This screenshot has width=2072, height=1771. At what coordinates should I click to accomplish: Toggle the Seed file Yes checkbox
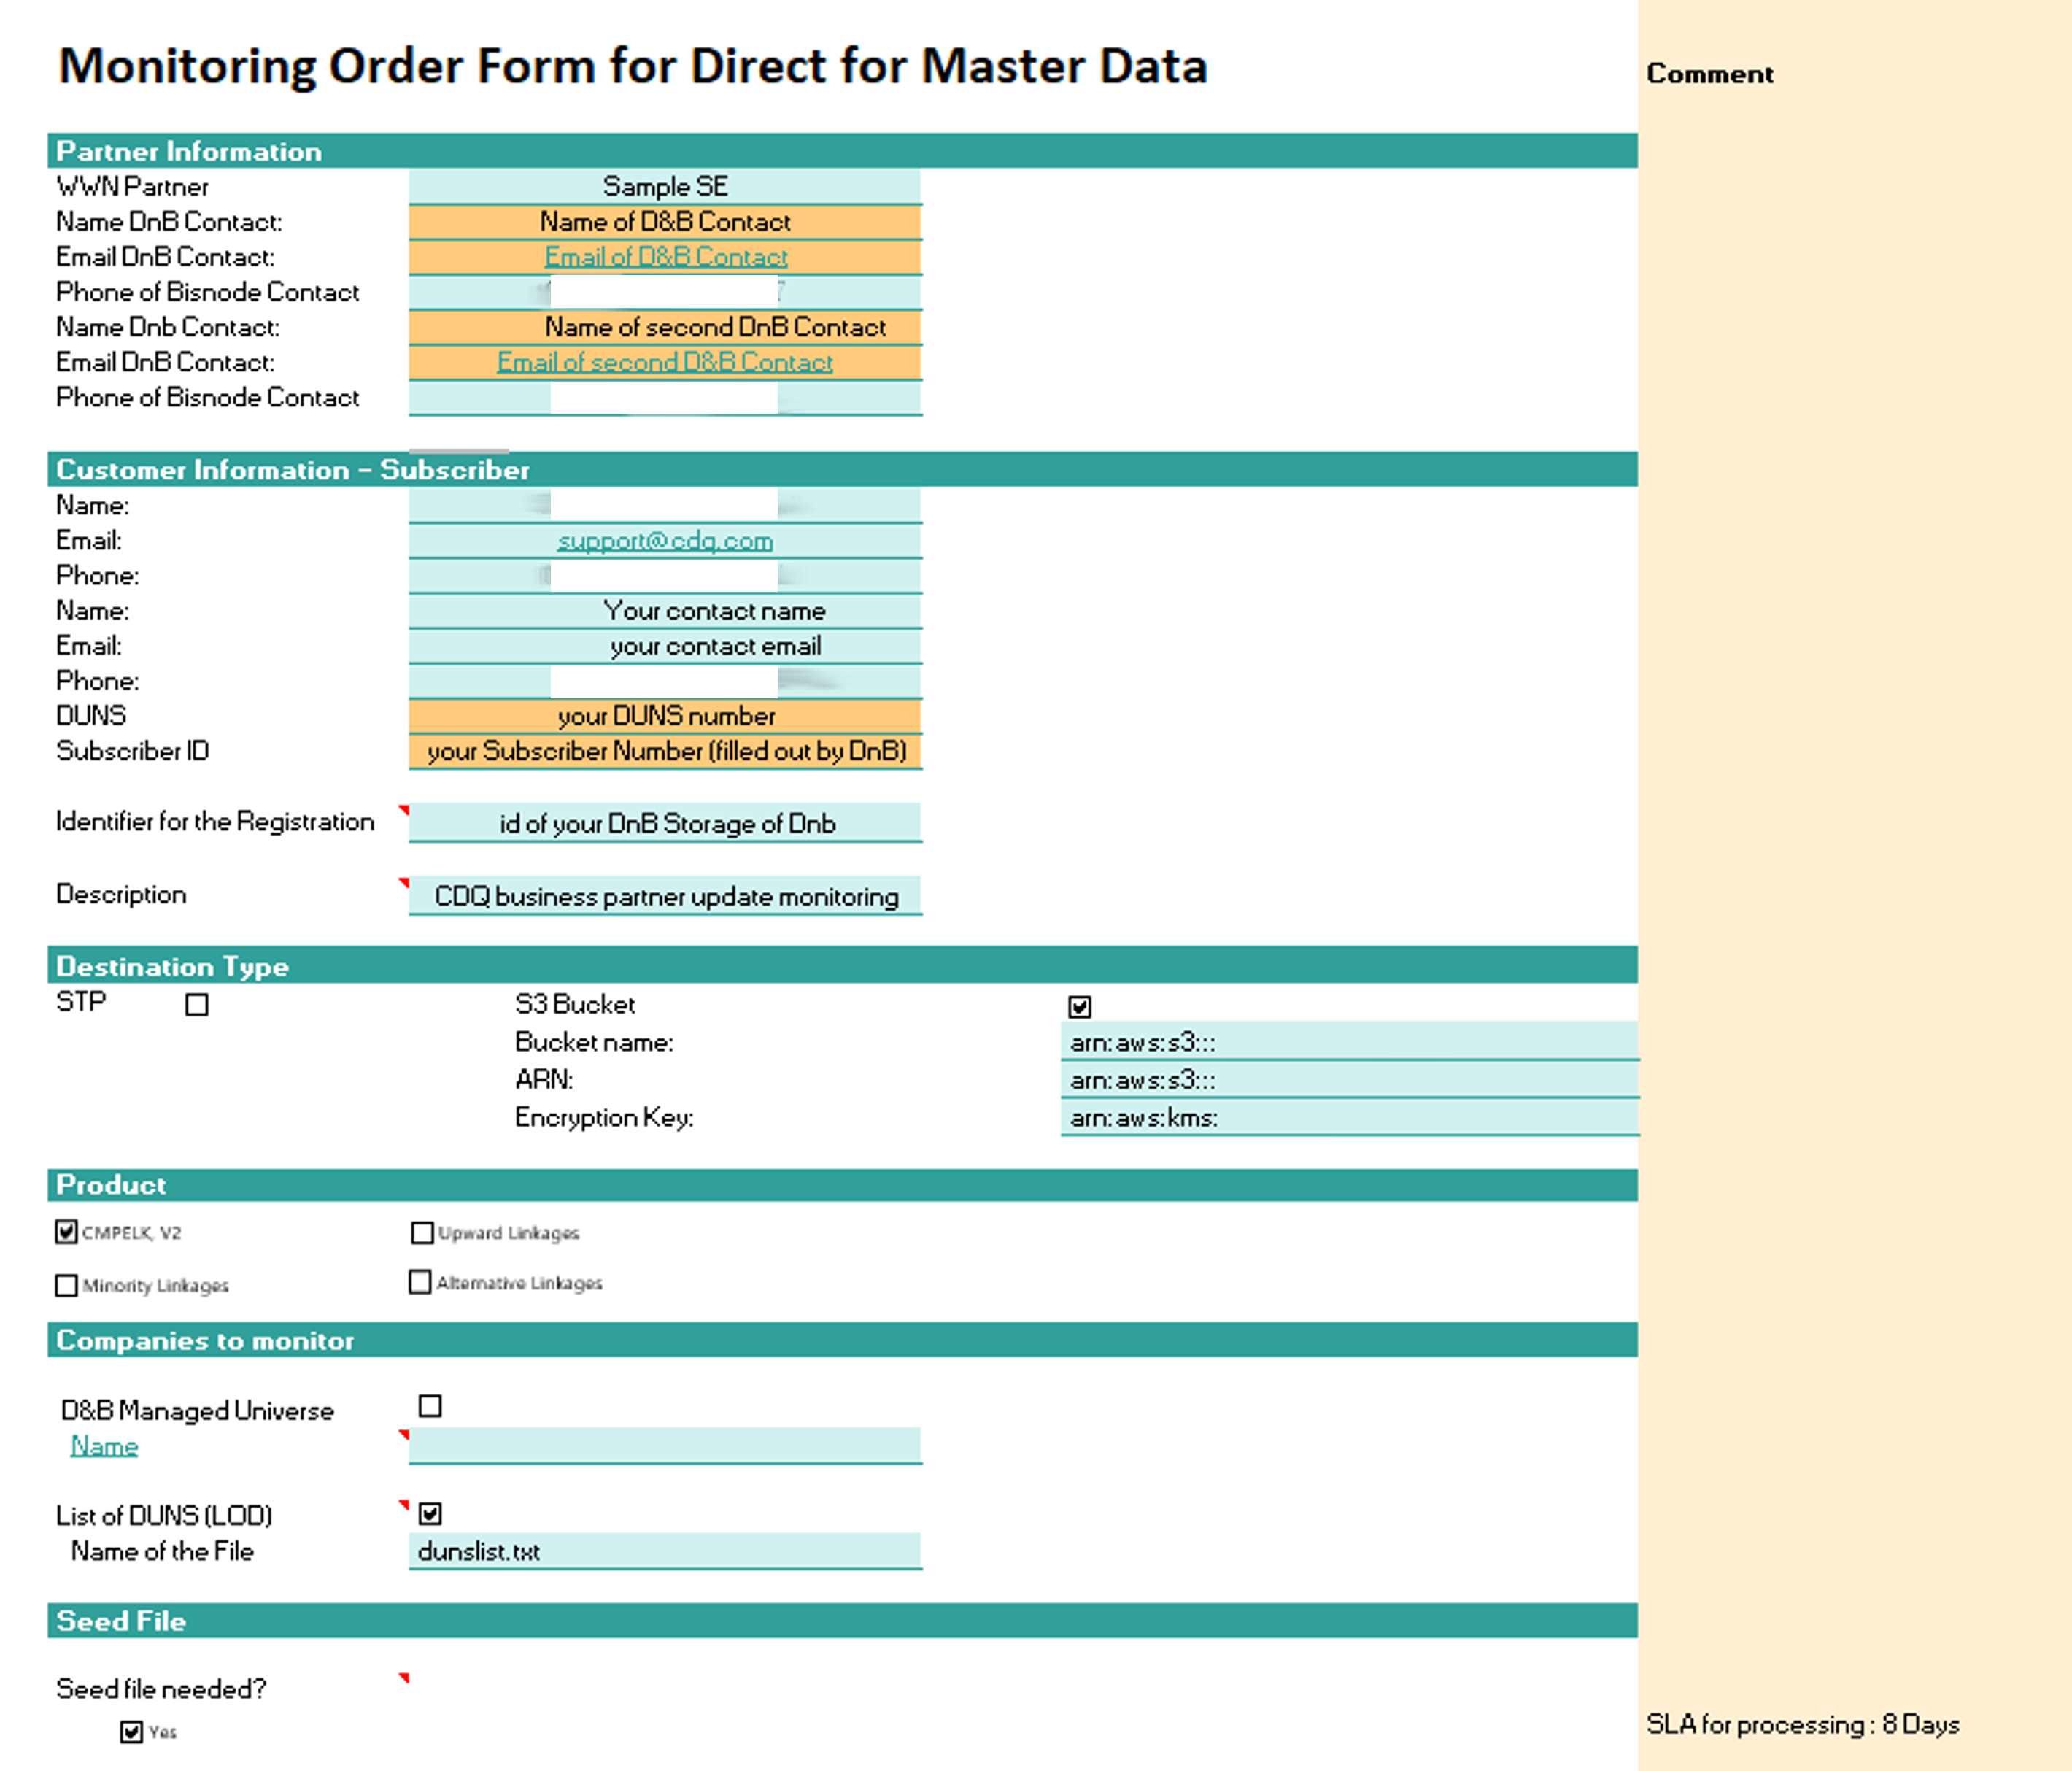[131, 1731]
